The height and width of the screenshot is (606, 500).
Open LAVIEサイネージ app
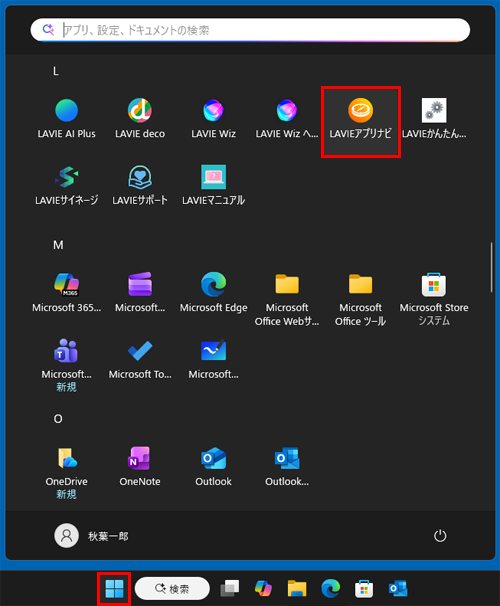pyautogui.click(x=66, y=186)
